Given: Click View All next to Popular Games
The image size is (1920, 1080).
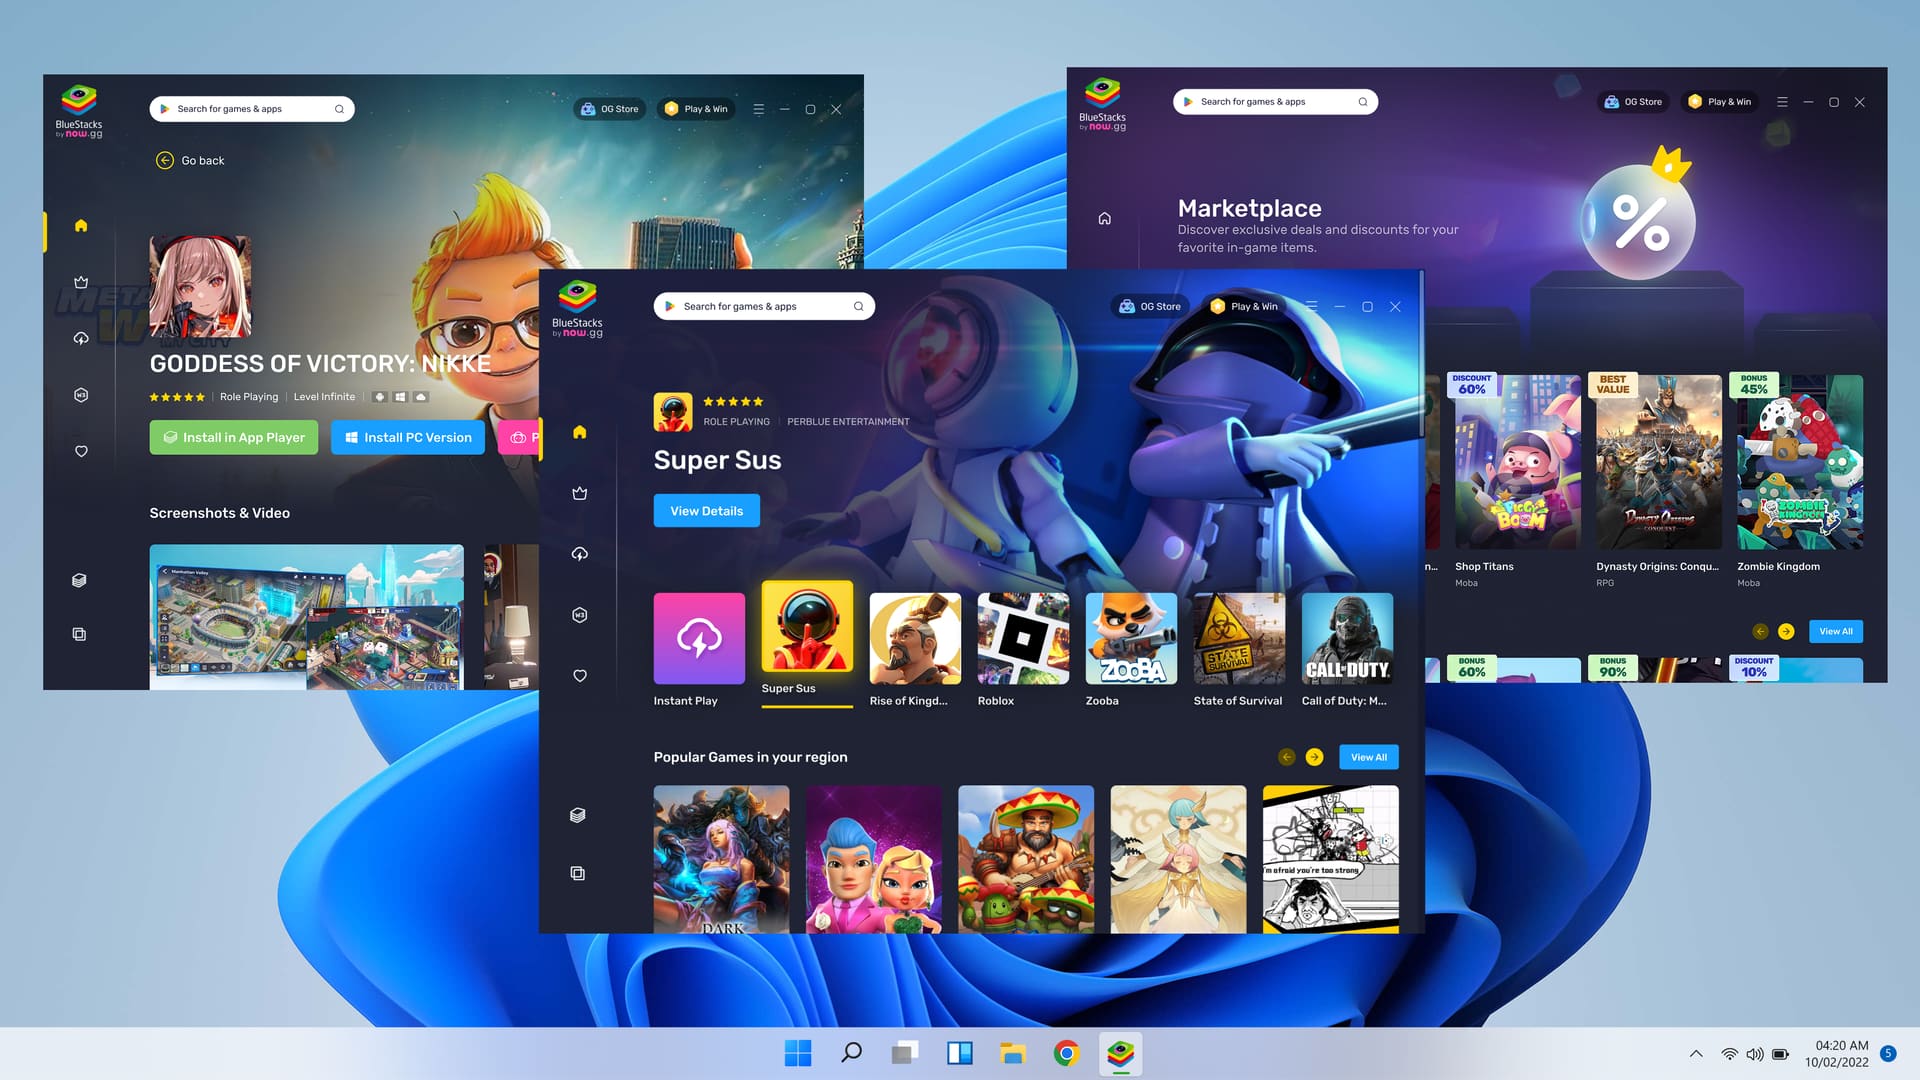Looking at the screenshot, I should (1368, 757).
